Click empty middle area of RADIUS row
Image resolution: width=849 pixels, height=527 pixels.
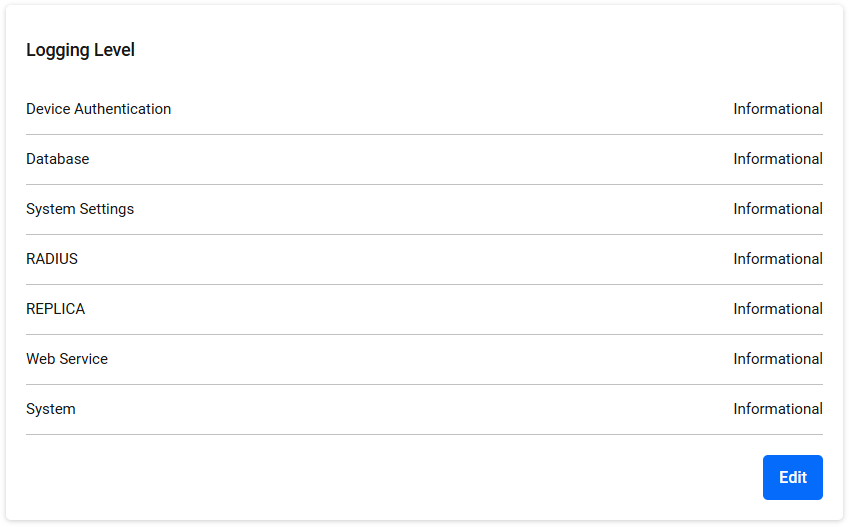coord(406,259)
